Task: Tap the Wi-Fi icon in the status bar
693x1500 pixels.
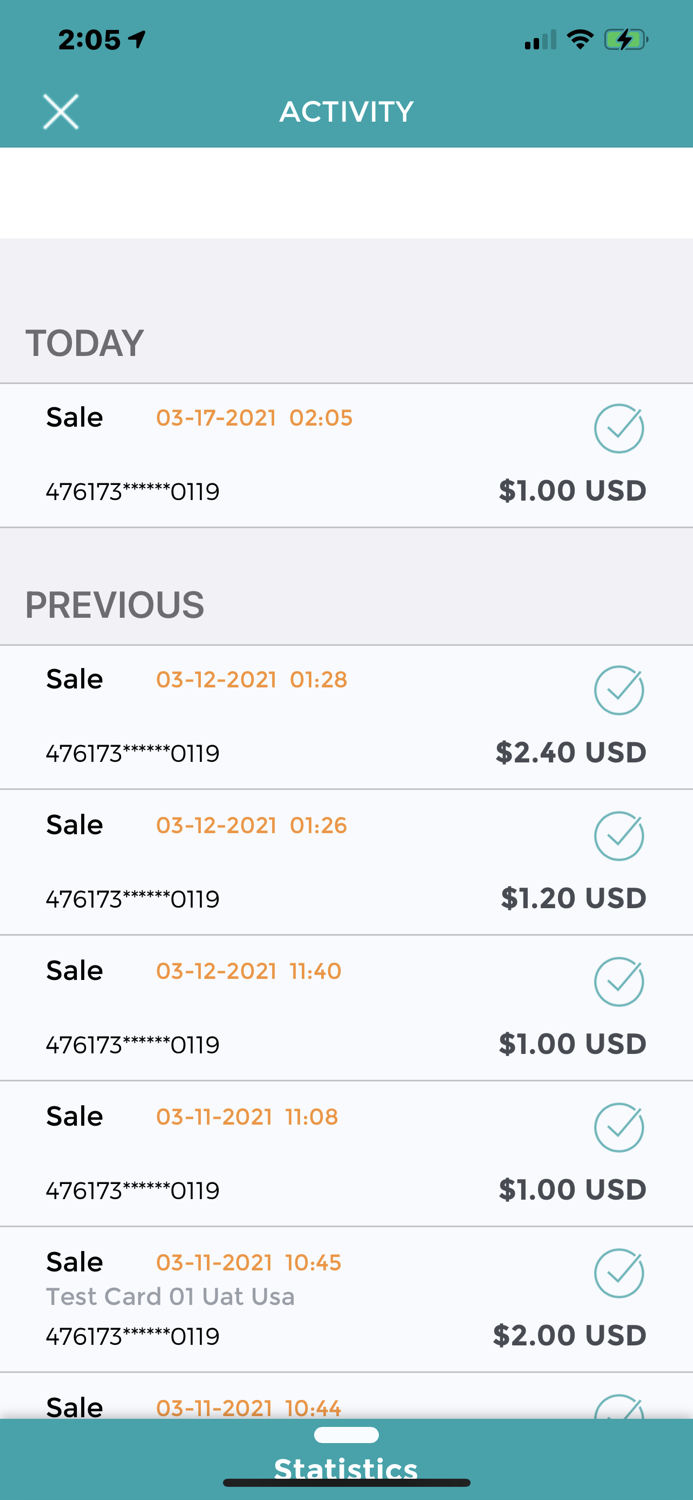Action: [580, 40]
